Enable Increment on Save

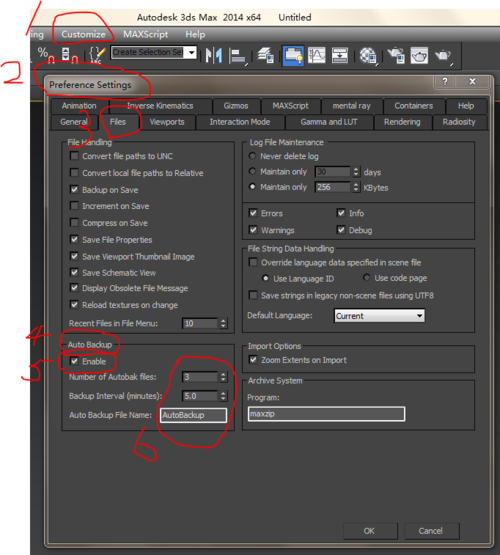(74, 206)
